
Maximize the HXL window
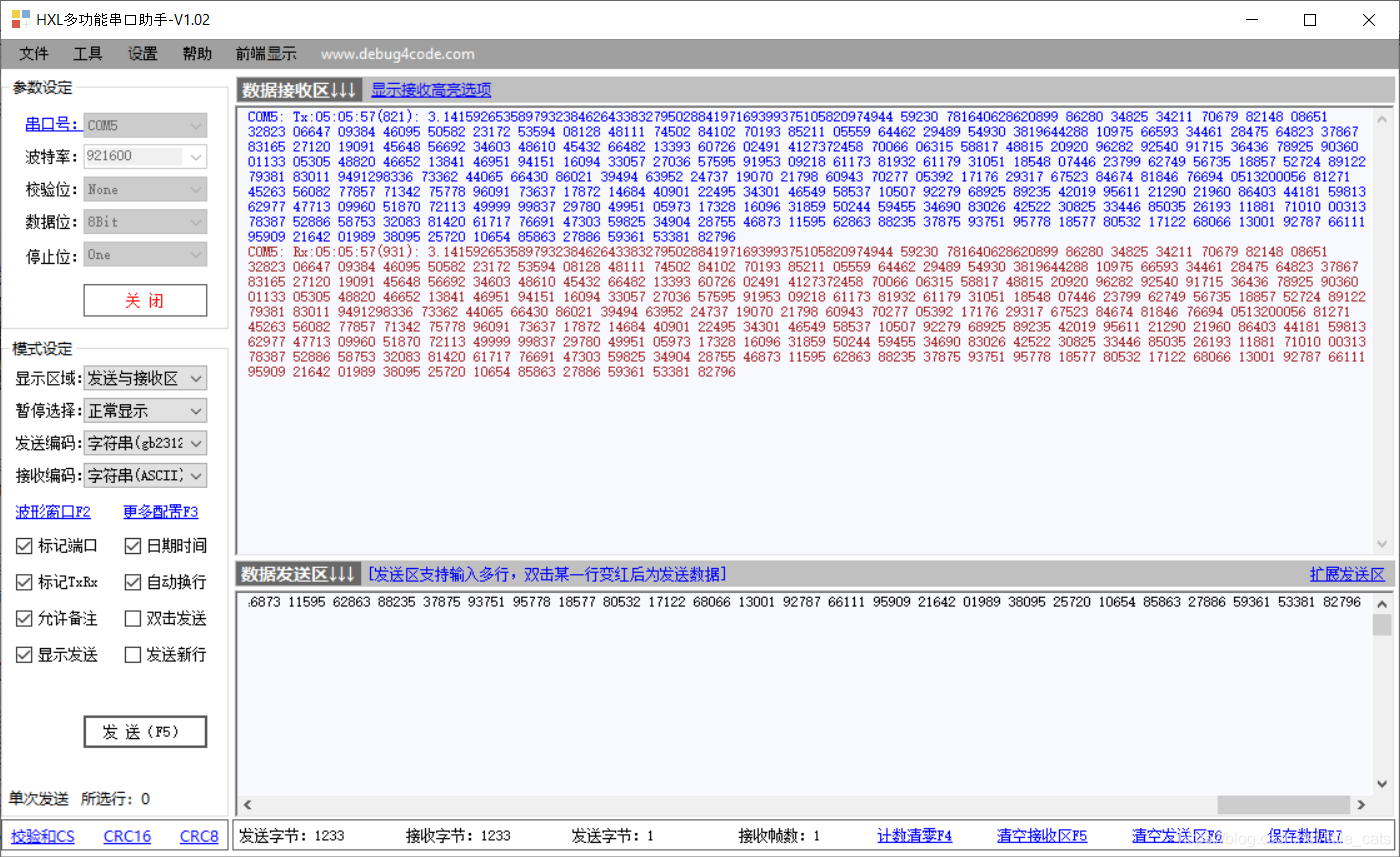(1310, 19)
